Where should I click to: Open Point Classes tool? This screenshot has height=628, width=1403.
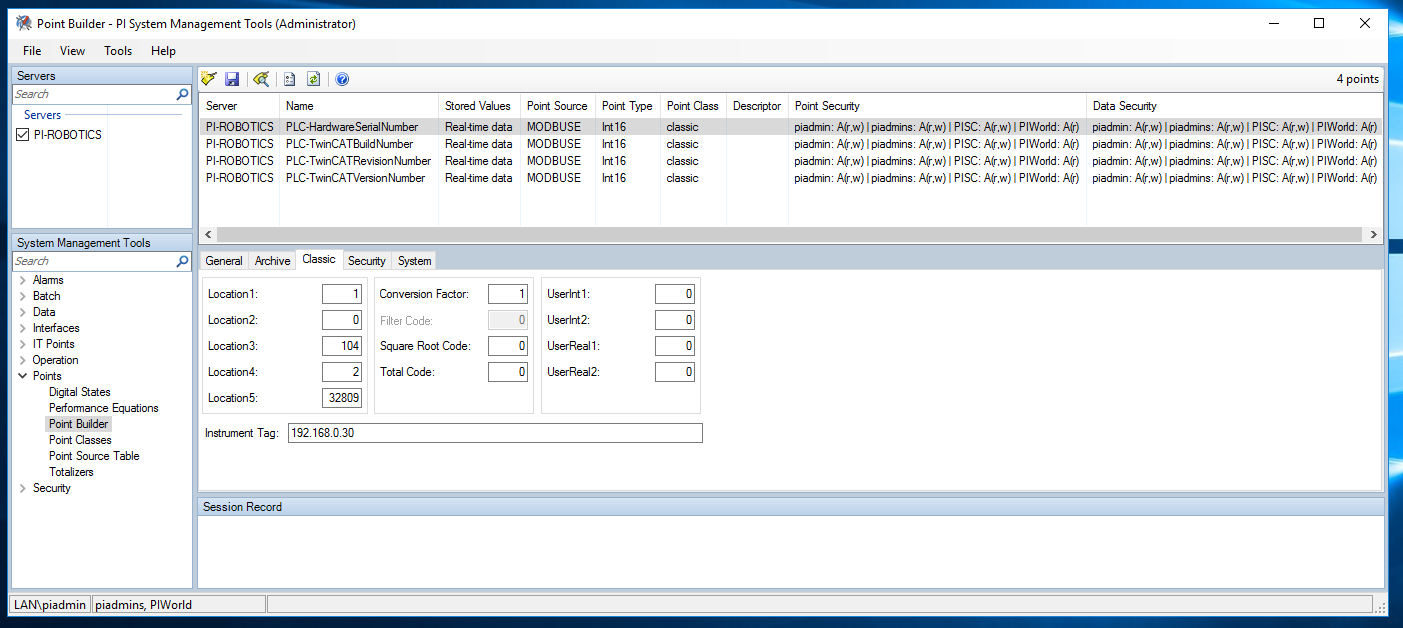click(80, 440)
